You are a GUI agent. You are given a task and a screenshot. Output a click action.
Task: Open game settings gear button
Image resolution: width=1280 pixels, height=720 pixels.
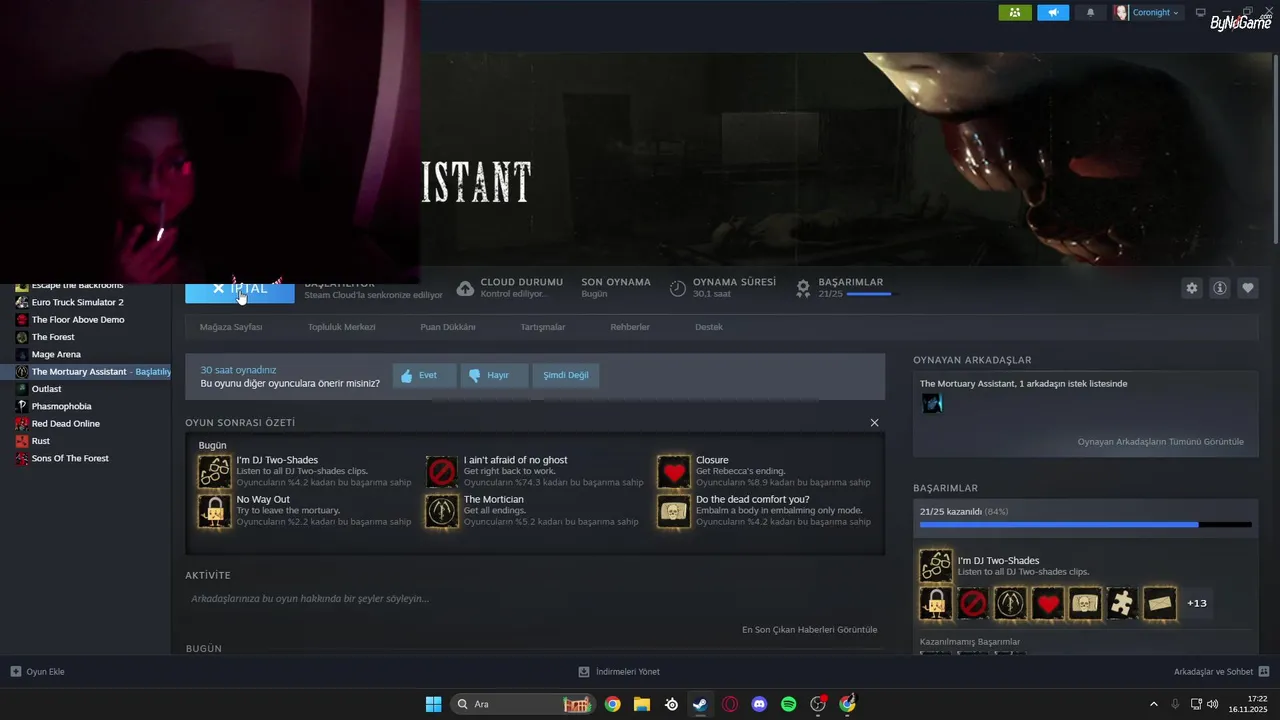1191,288
